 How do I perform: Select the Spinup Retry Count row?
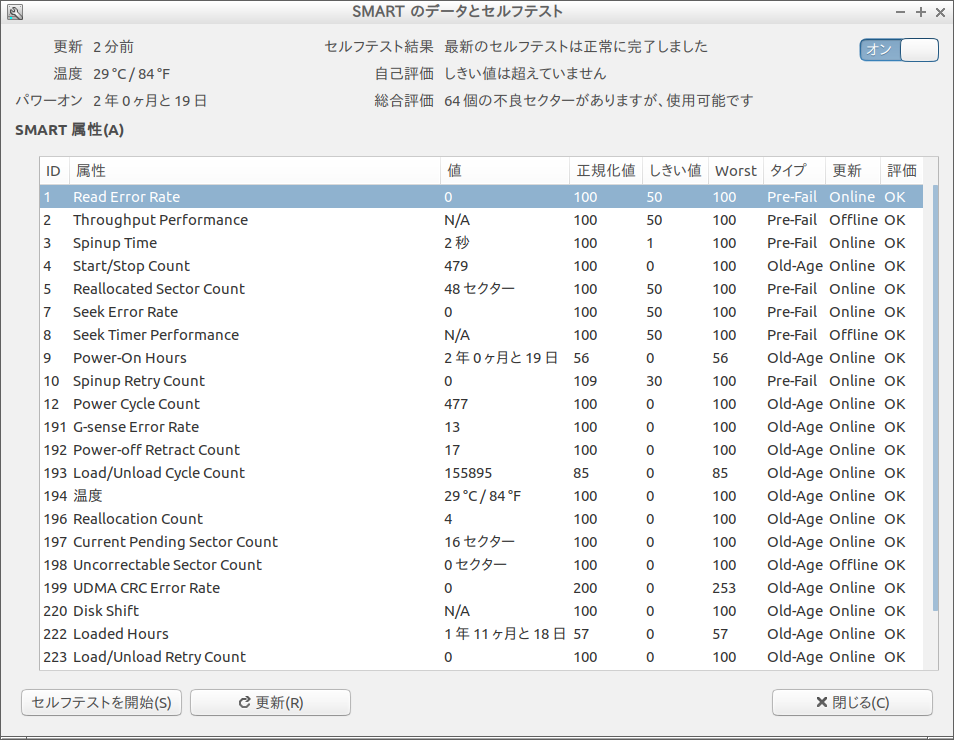[x=481, y=381]
